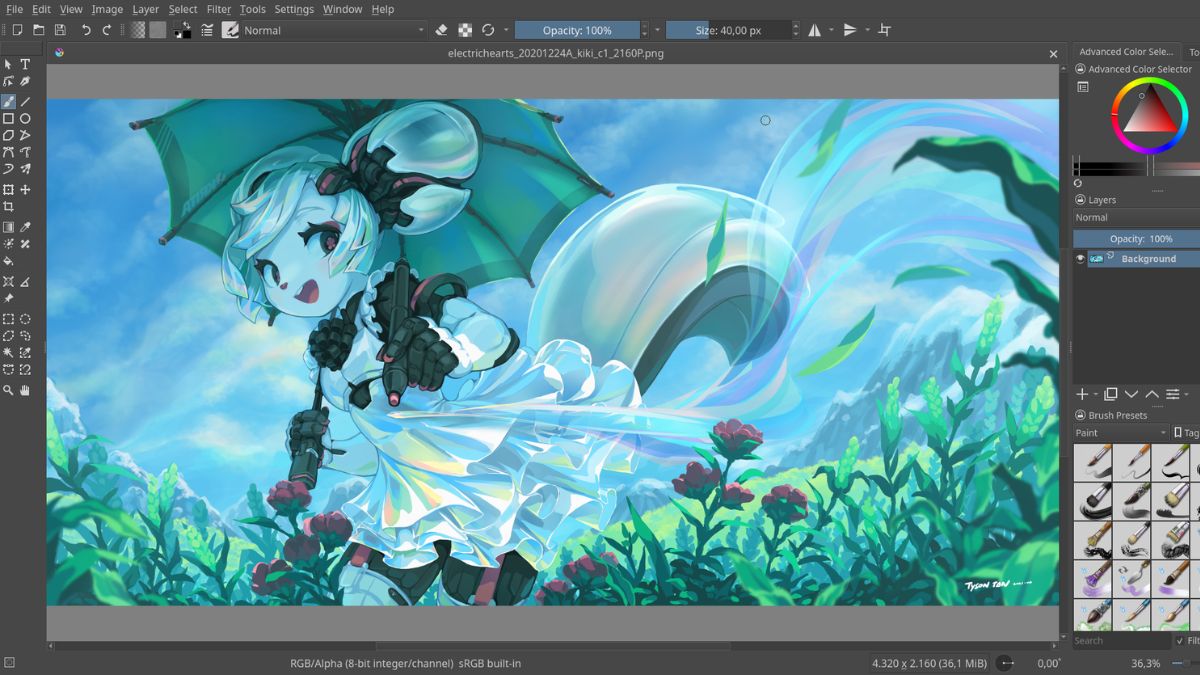Open the Paint brush tag dropdown

click(x=1121, y=433)
